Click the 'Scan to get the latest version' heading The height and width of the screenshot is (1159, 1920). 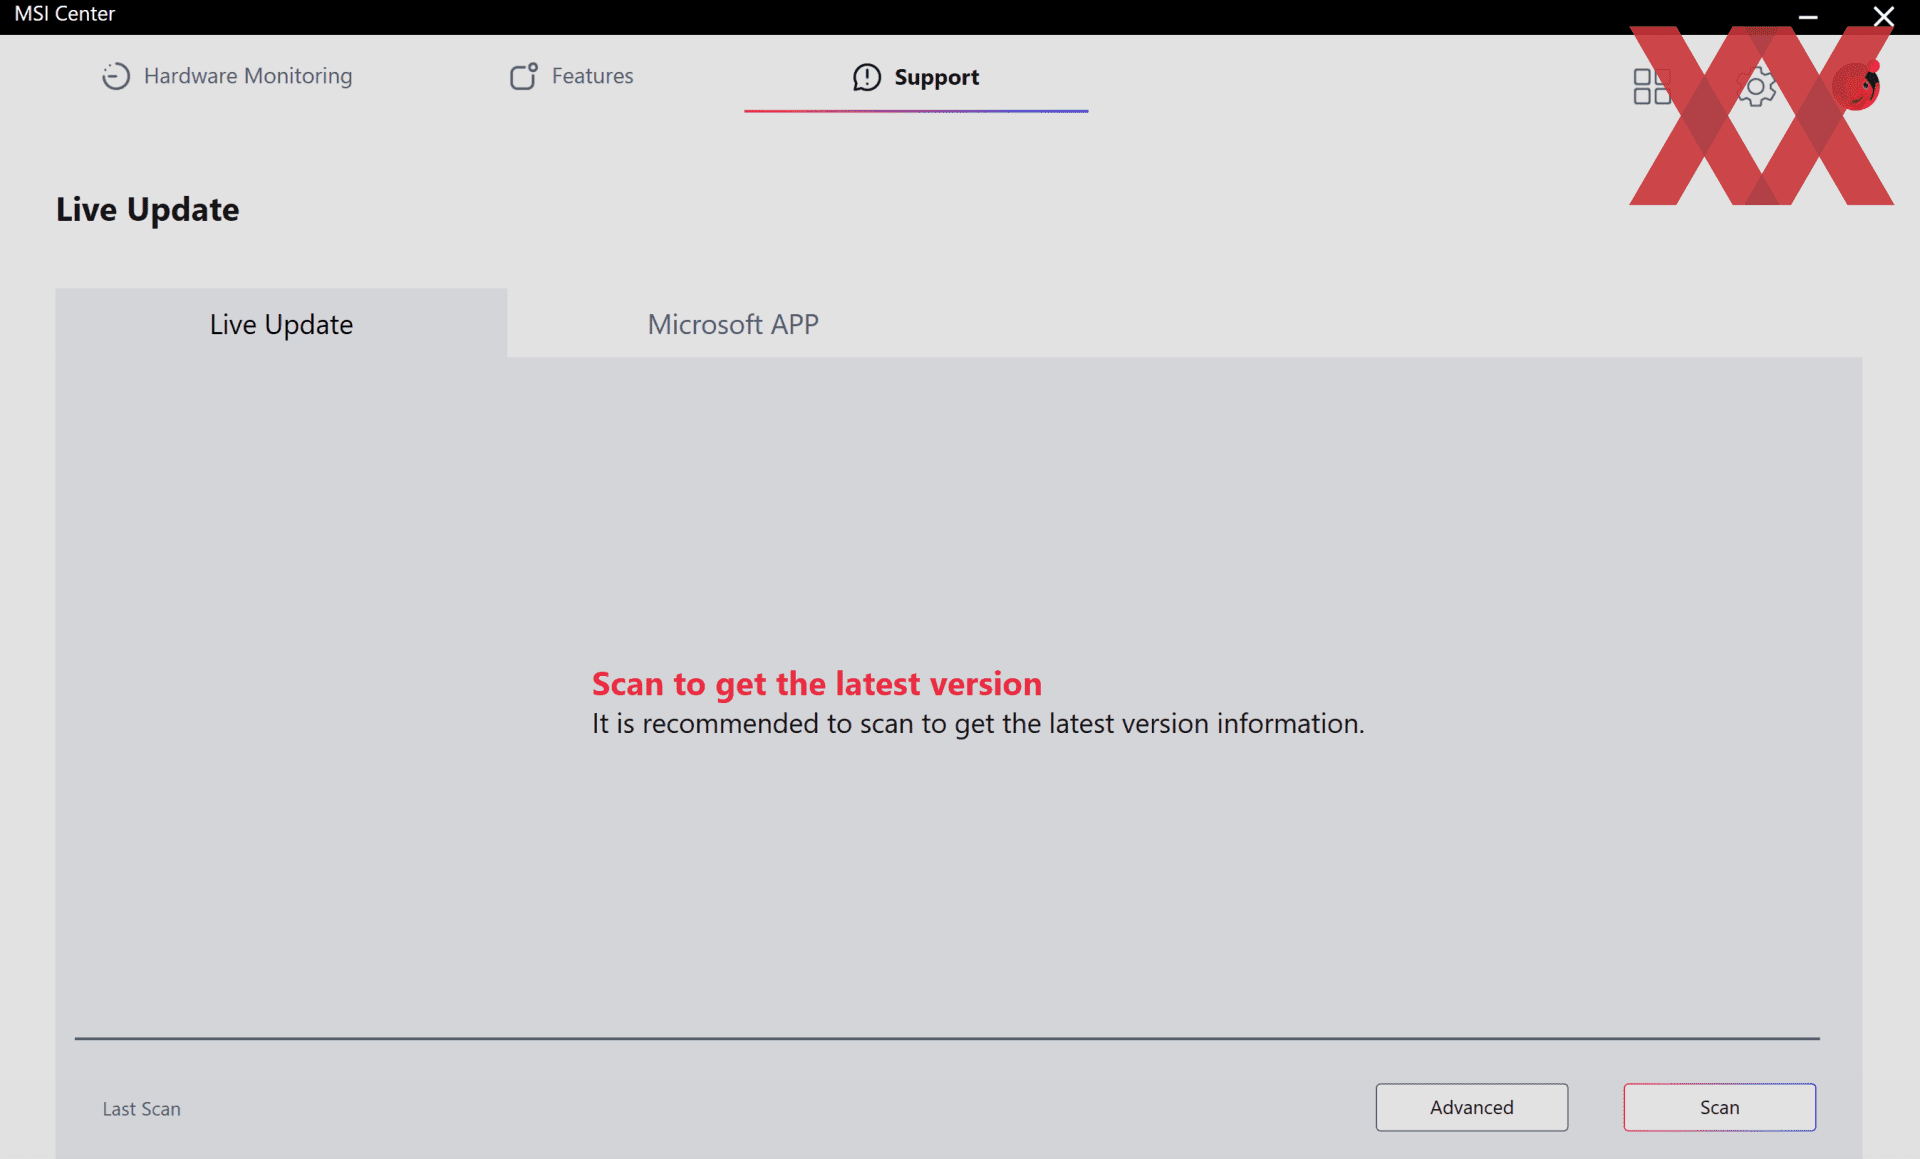pyautogui.click(x=817, y=684)
